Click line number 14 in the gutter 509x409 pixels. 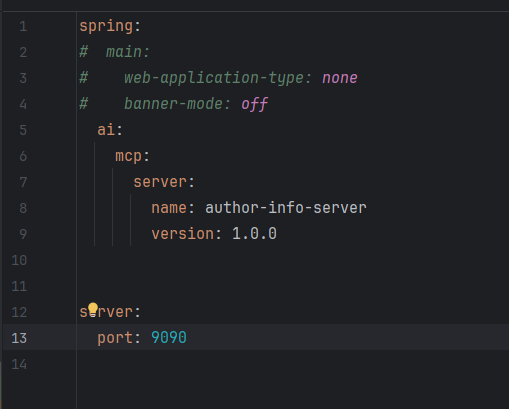click(x=19, y=364)
